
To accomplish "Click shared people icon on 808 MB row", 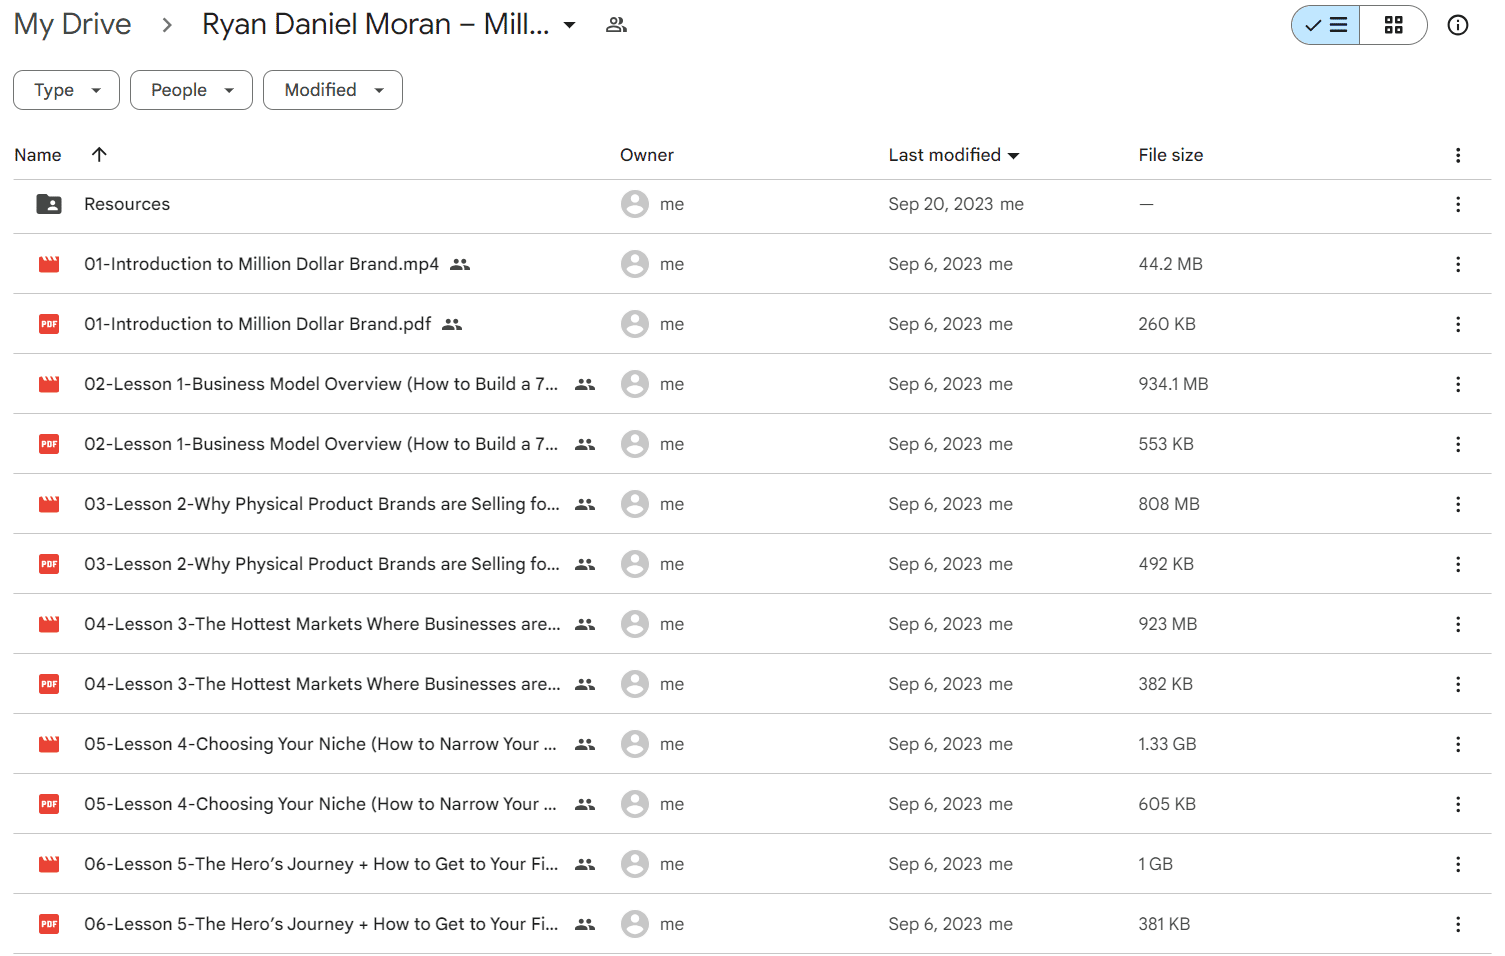I will click(x=585, y=504).
